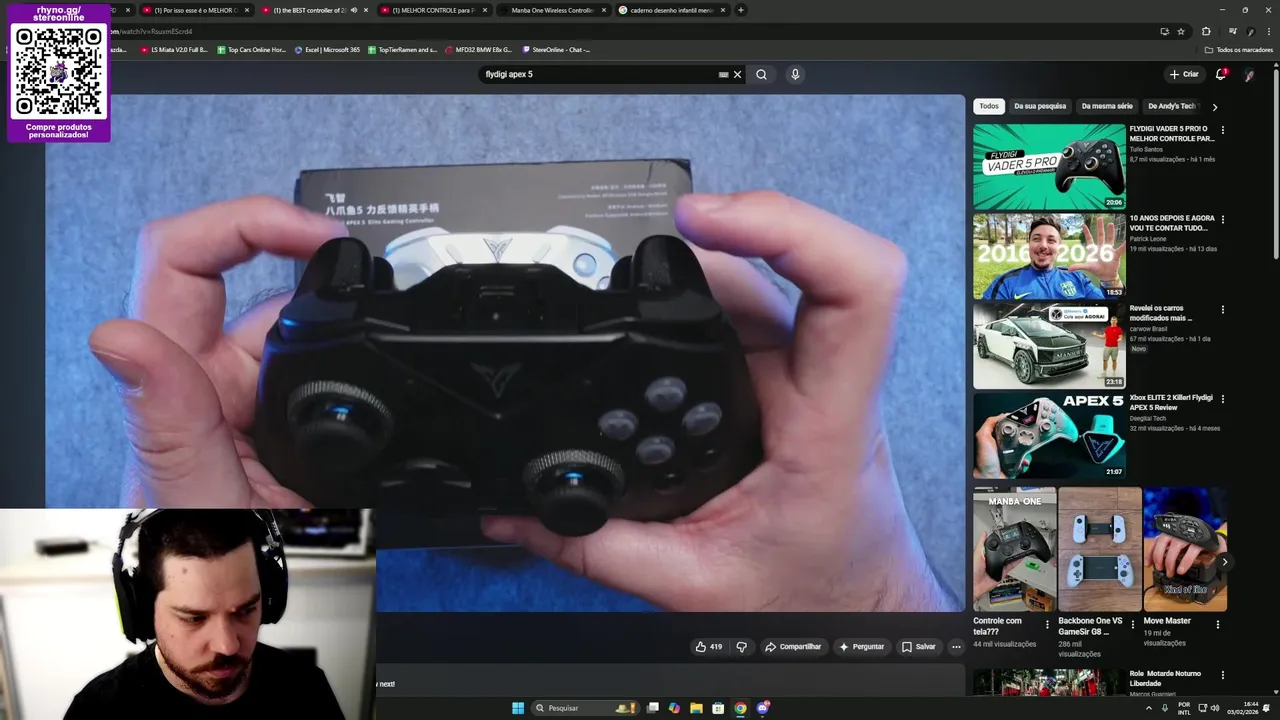Viewport: 1280px width, 720px height.
Task: Open FLYDIGI VADER 5 PRO video thumbnail
Action: click(x=1049, y=166)
